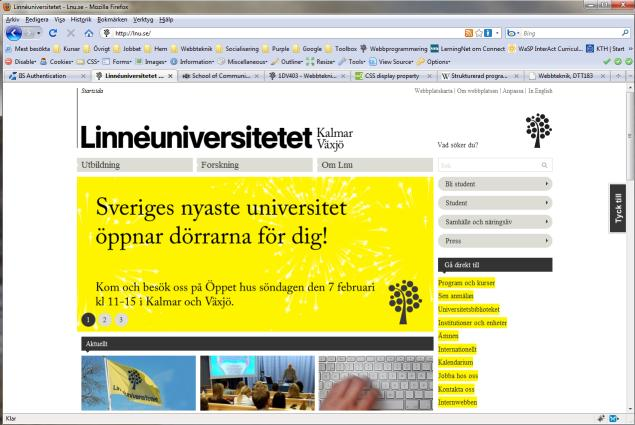Viewport: 635px width, 425px height.
Task: Open the Forms dropdown menu
Action: pyautogui.click(x=117, y=62)
